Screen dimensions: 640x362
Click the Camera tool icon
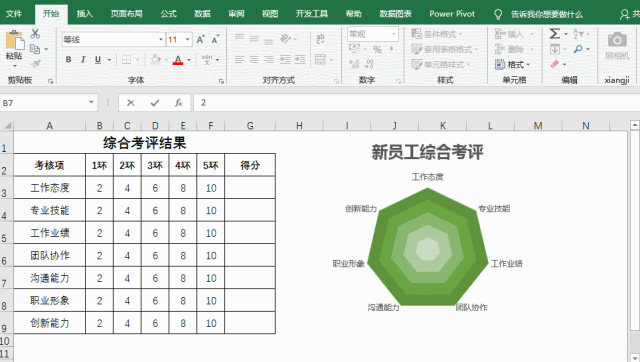[617, 40]
